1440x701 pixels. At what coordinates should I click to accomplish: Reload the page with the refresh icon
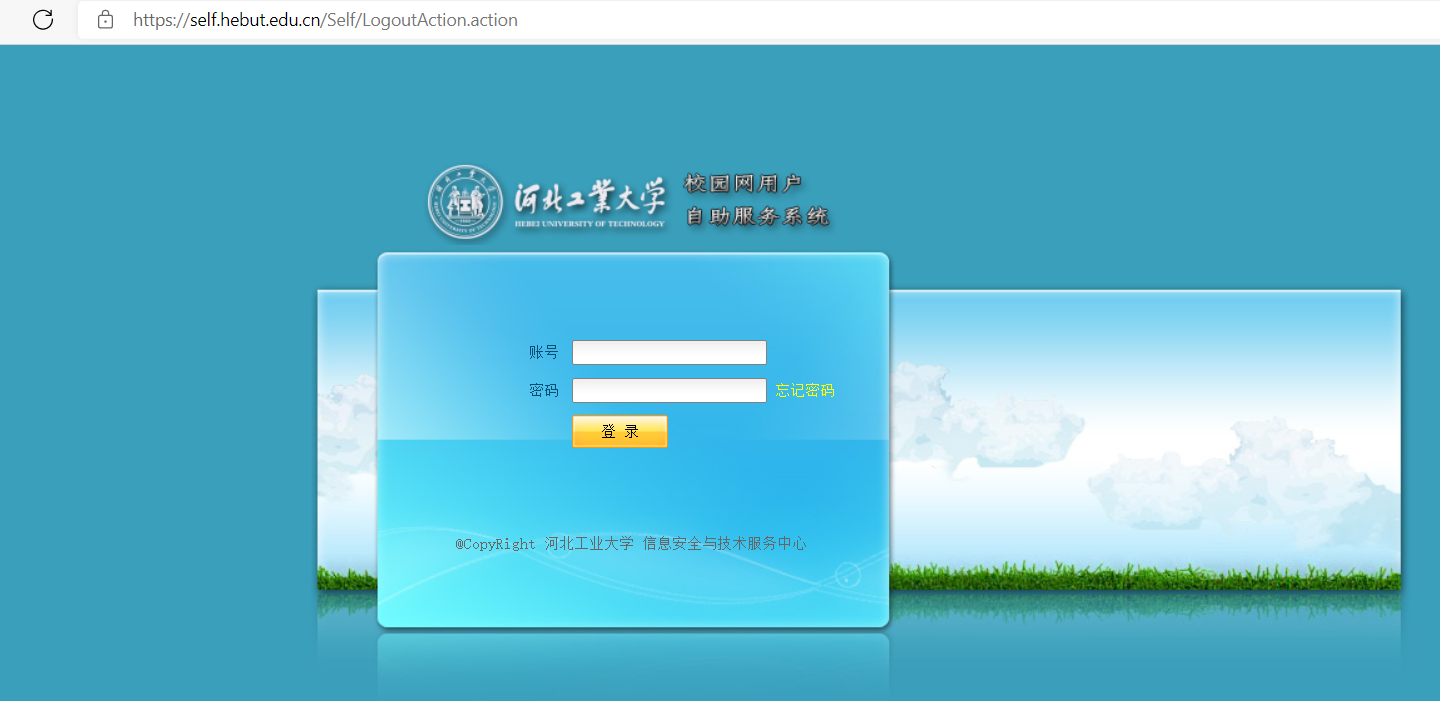[x=43, y=20]
